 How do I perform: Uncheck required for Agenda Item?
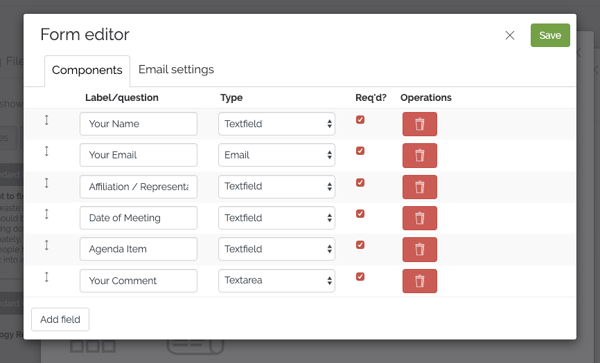[x=360, y=245]
